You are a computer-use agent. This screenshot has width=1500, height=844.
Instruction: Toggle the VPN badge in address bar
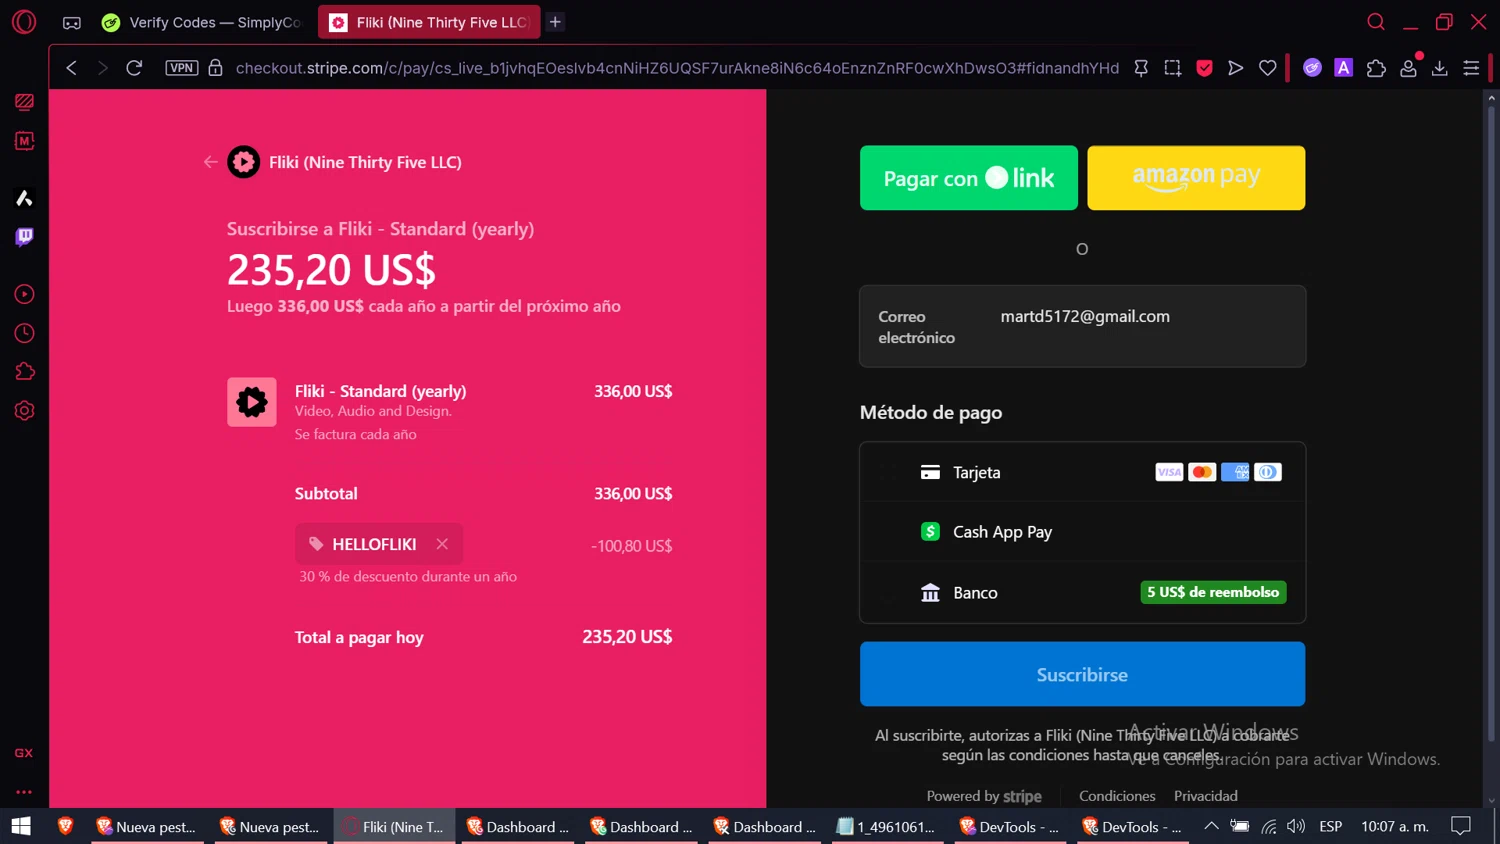tap(181, 68)
